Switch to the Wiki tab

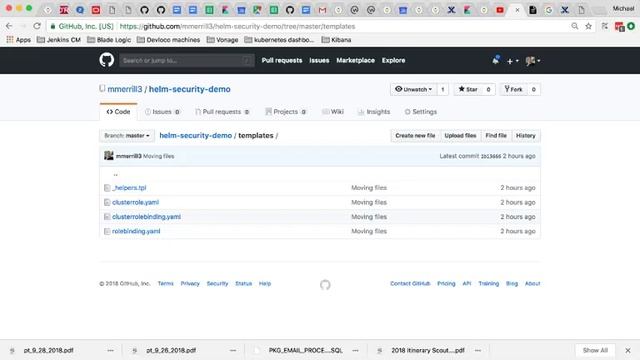tap(333, 112)
